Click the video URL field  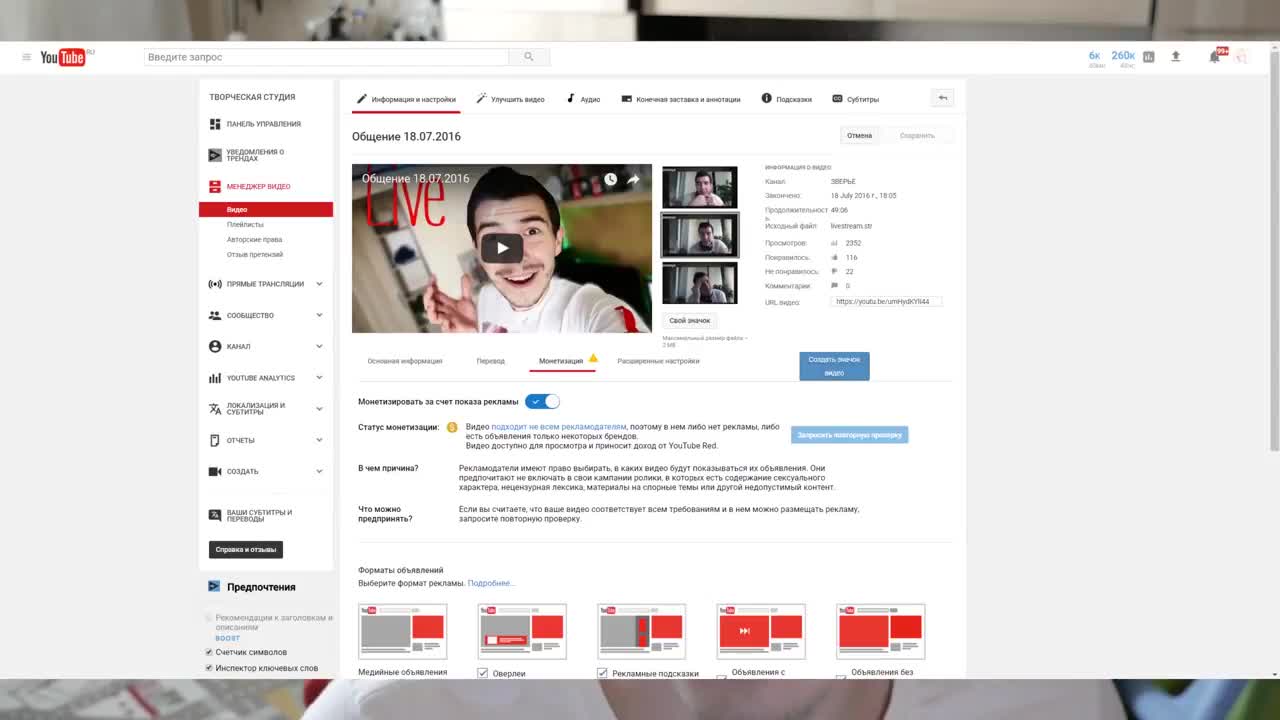click(x=886, y=301)
